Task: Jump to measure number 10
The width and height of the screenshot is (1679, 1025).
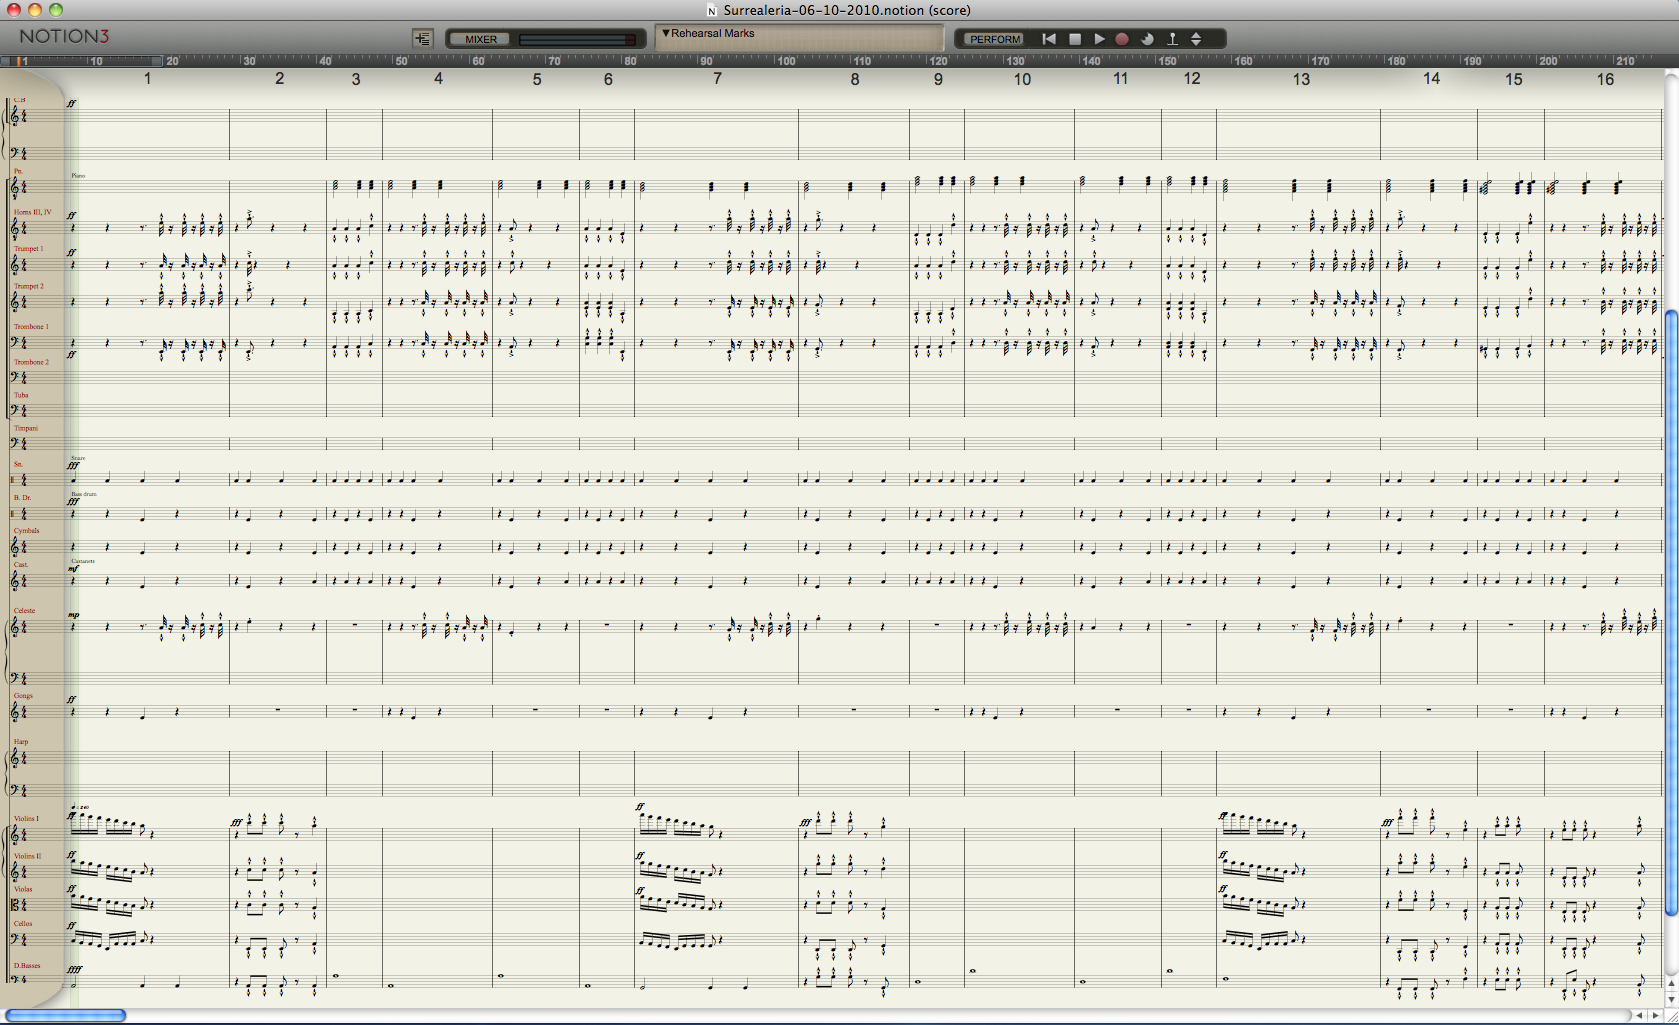Action: (1022, 79)
